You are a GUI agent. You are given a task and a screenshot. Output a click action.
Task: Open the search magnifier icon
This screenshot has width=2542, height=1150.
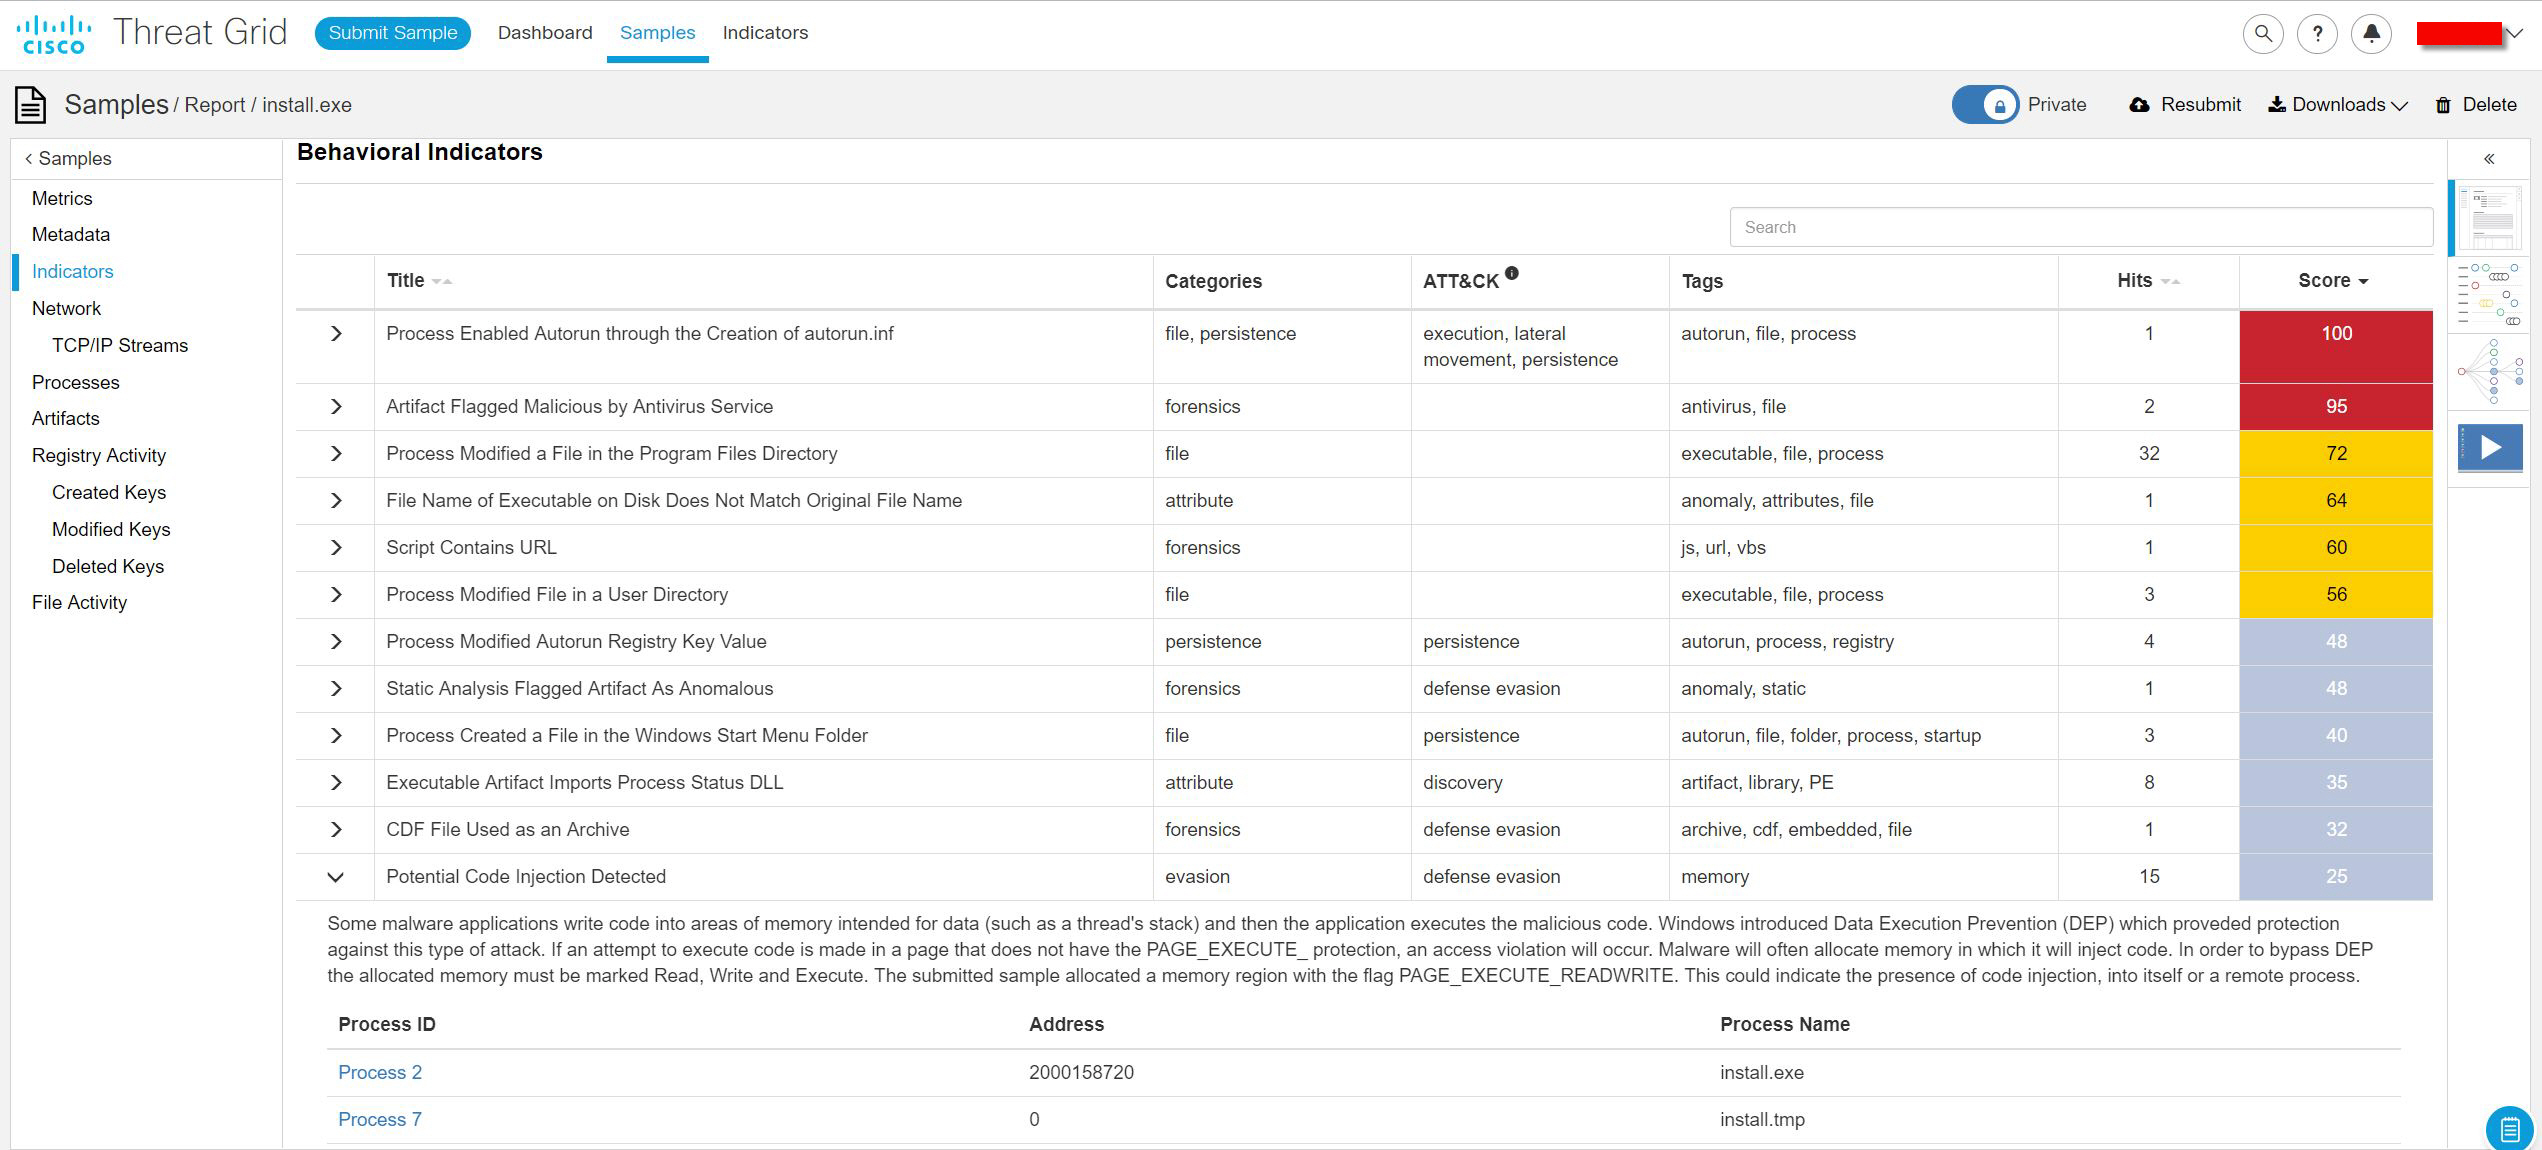pos(2262,33)
